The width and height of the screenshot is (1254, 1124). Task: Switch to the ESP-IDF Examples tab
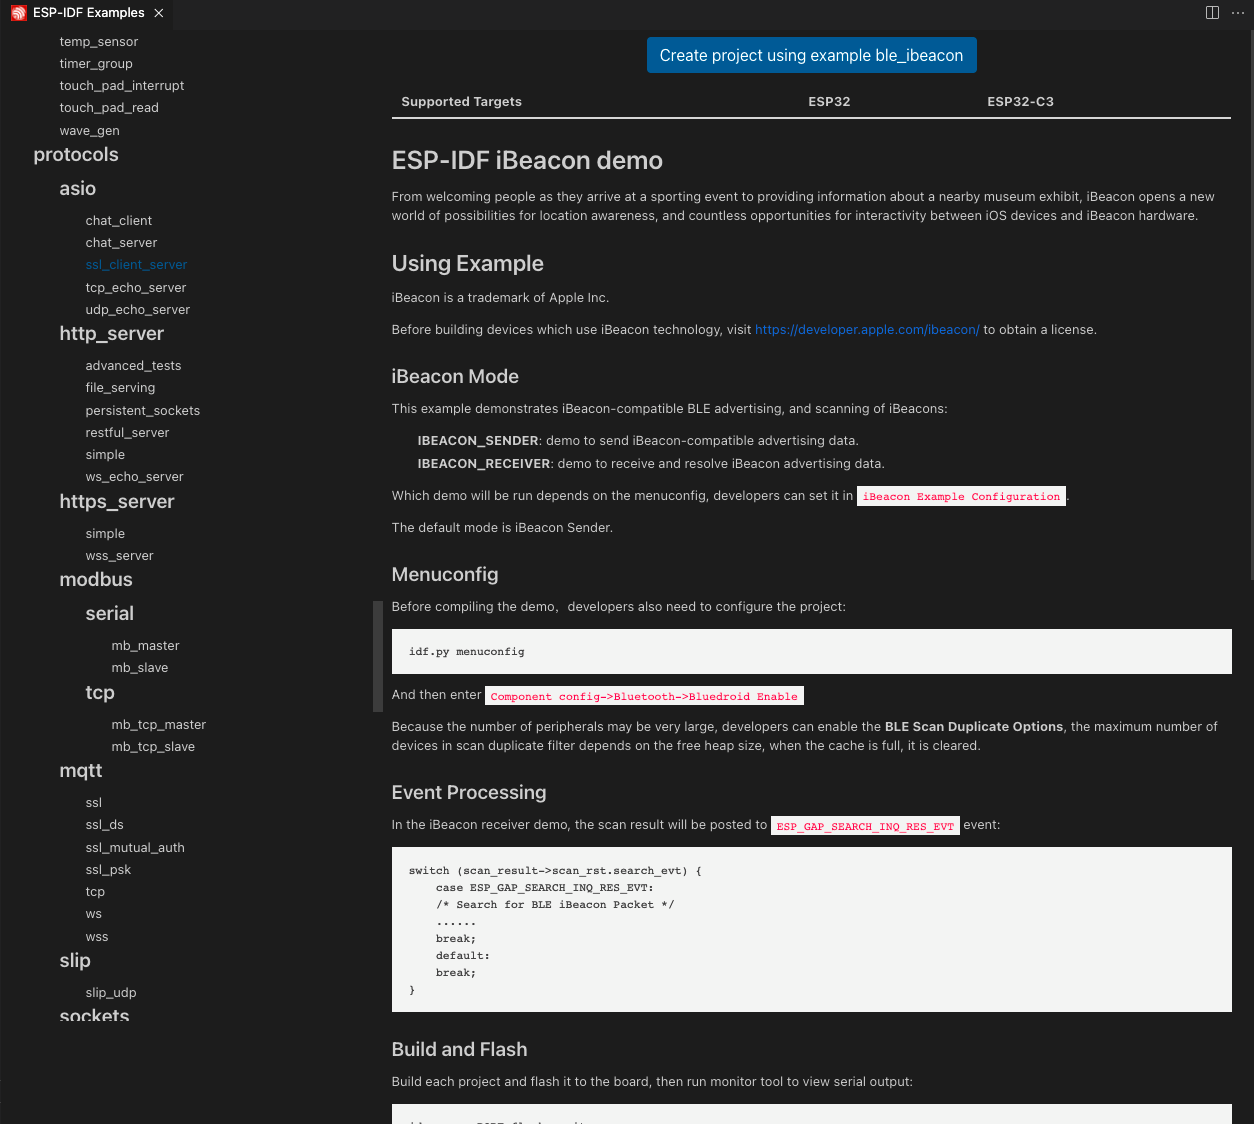pos(85,13)
